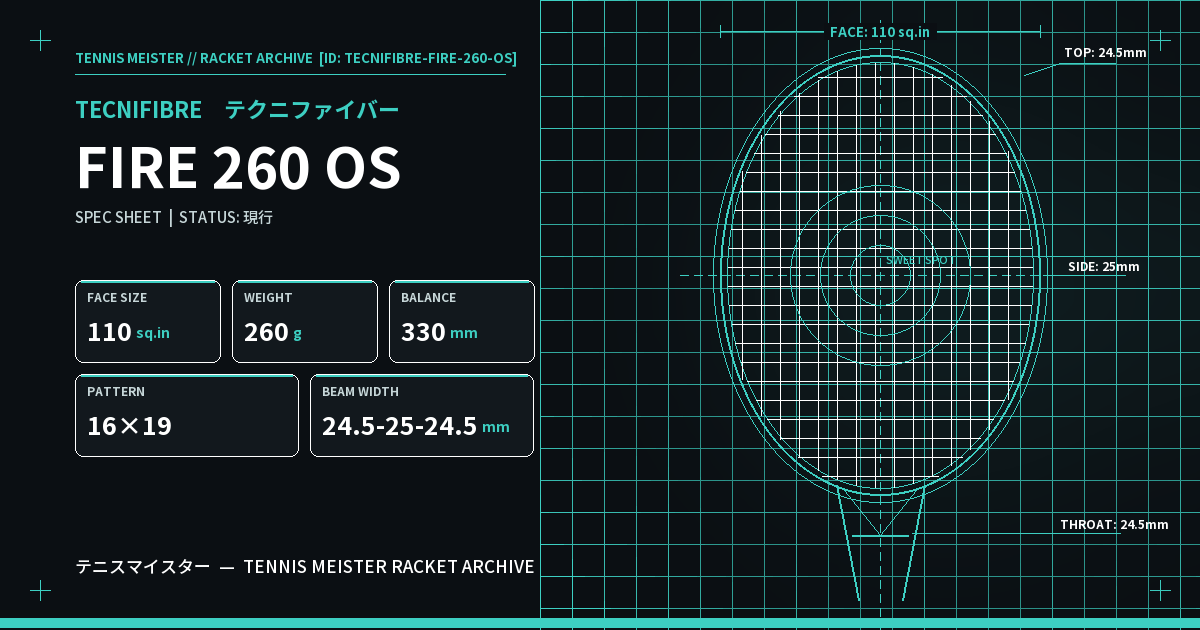Click the crosshair marker at top-right corner
The height and width of the screenshot is (630, 1200).
click(x=1160, y=40)
